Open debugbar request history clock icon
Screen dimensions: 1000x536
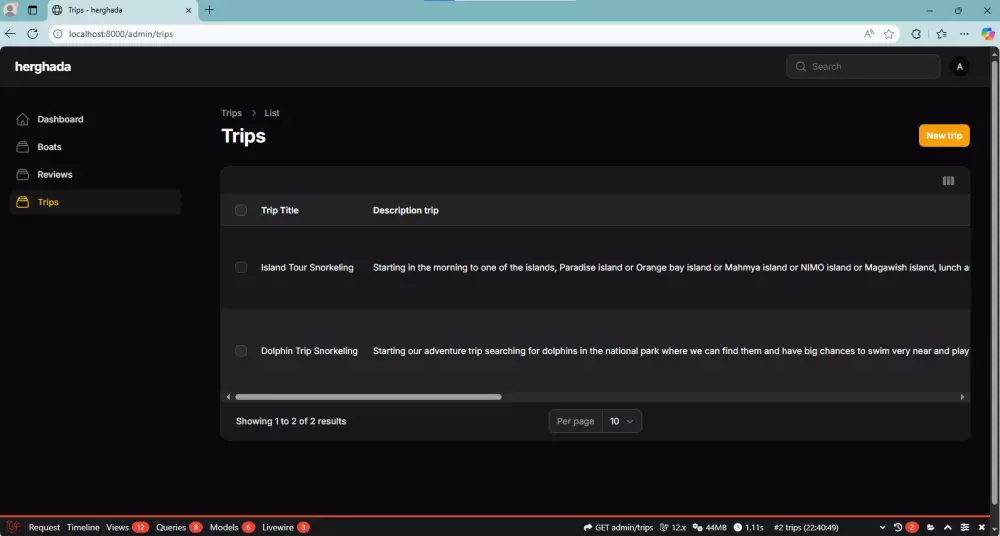898,527
